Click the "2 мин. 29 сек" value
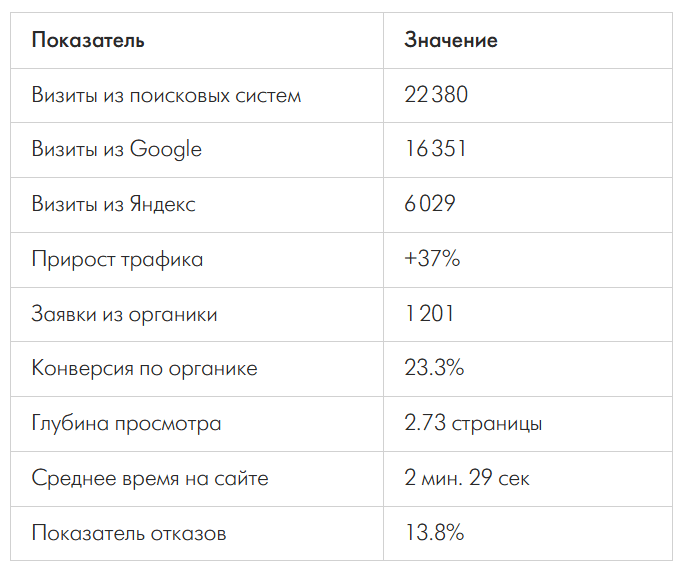 point(467,479)
